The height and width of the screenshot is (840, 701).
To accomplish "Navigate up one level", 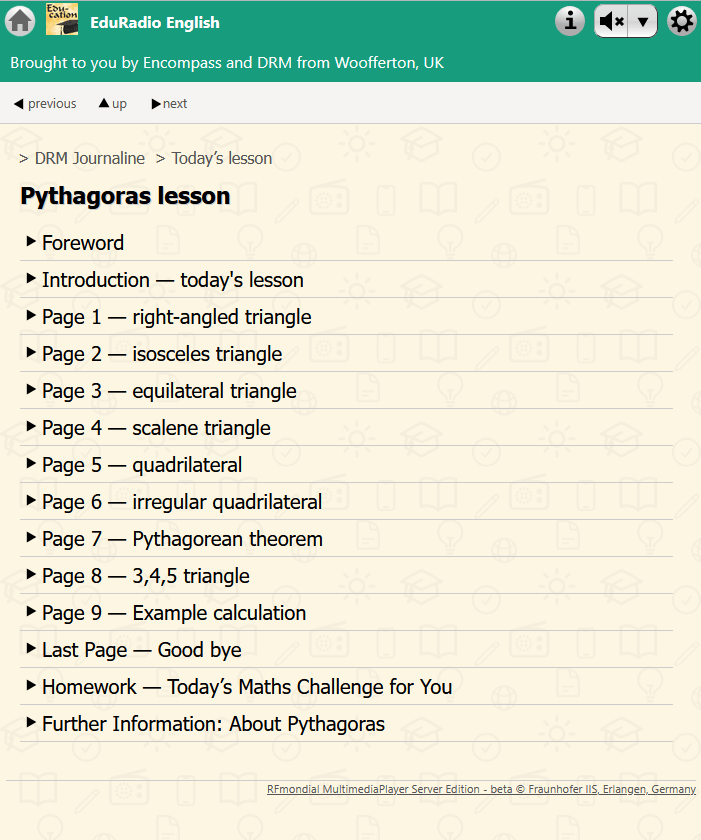I will coord(112,103).
